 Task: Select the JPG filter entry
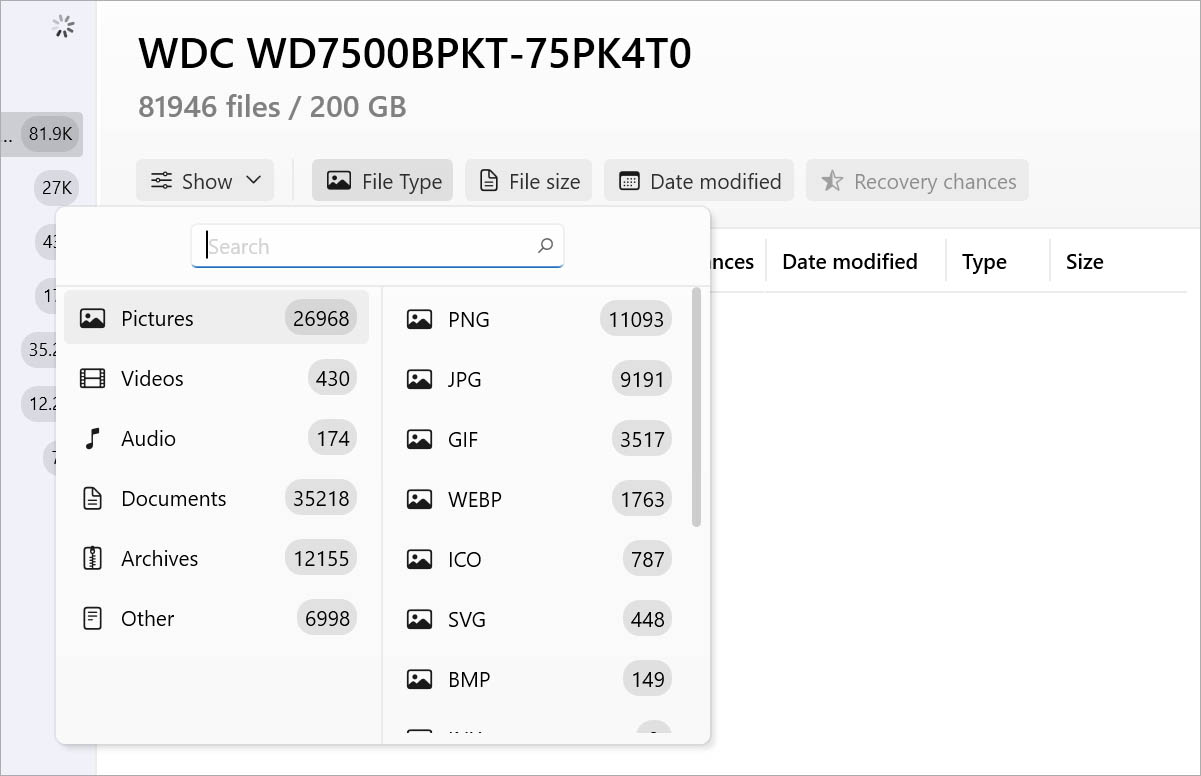(x=462, y=379)
